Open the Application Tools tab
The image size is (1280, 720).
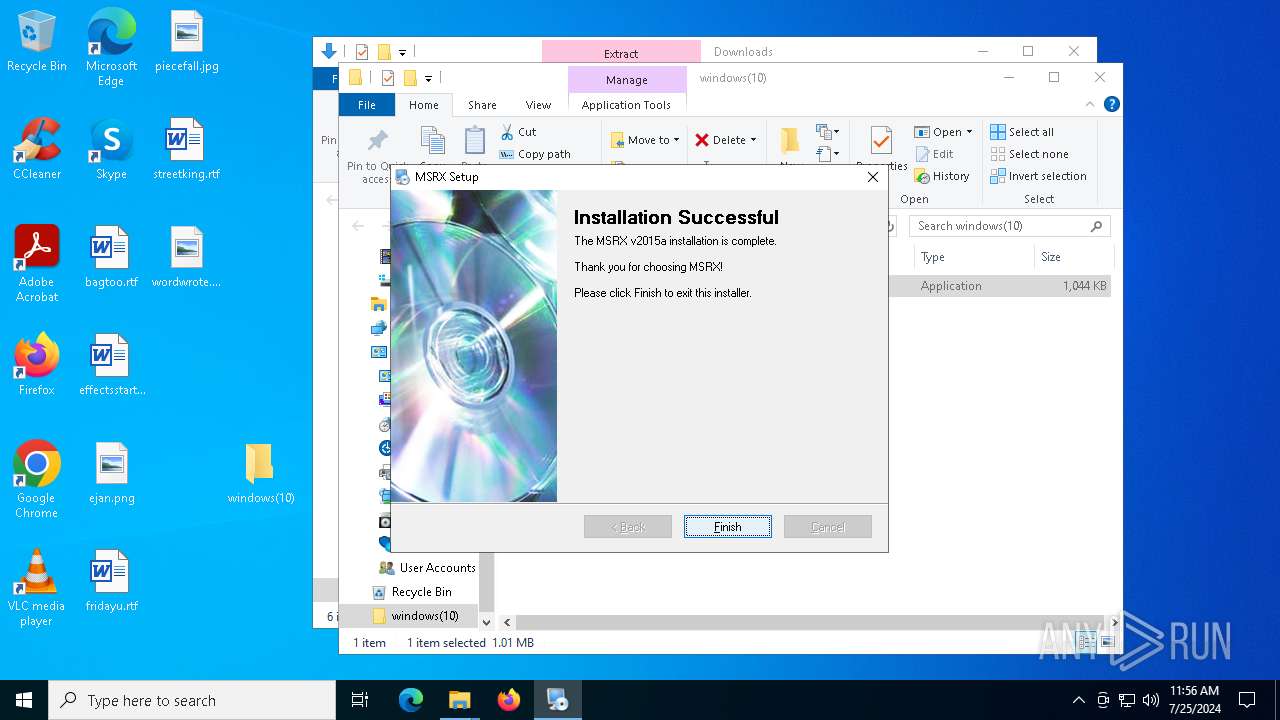pyautogui.click(x=627, y=105)
